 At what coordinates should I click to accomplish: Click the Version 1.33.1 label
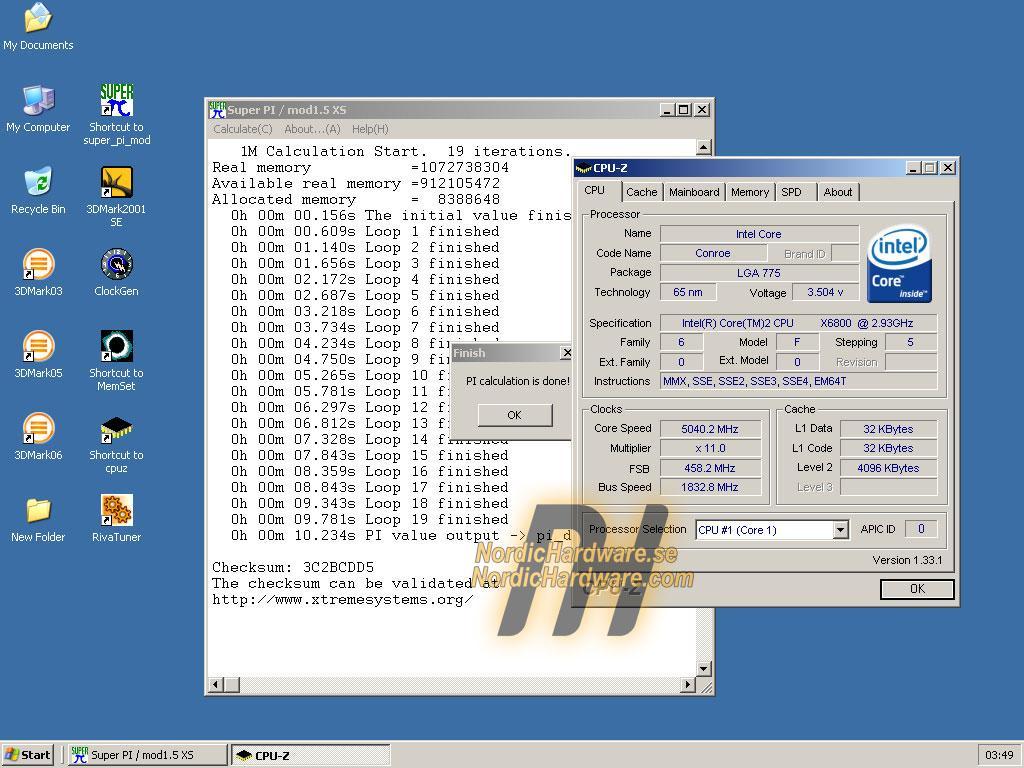pyautogui.click(x=907, y=560)
